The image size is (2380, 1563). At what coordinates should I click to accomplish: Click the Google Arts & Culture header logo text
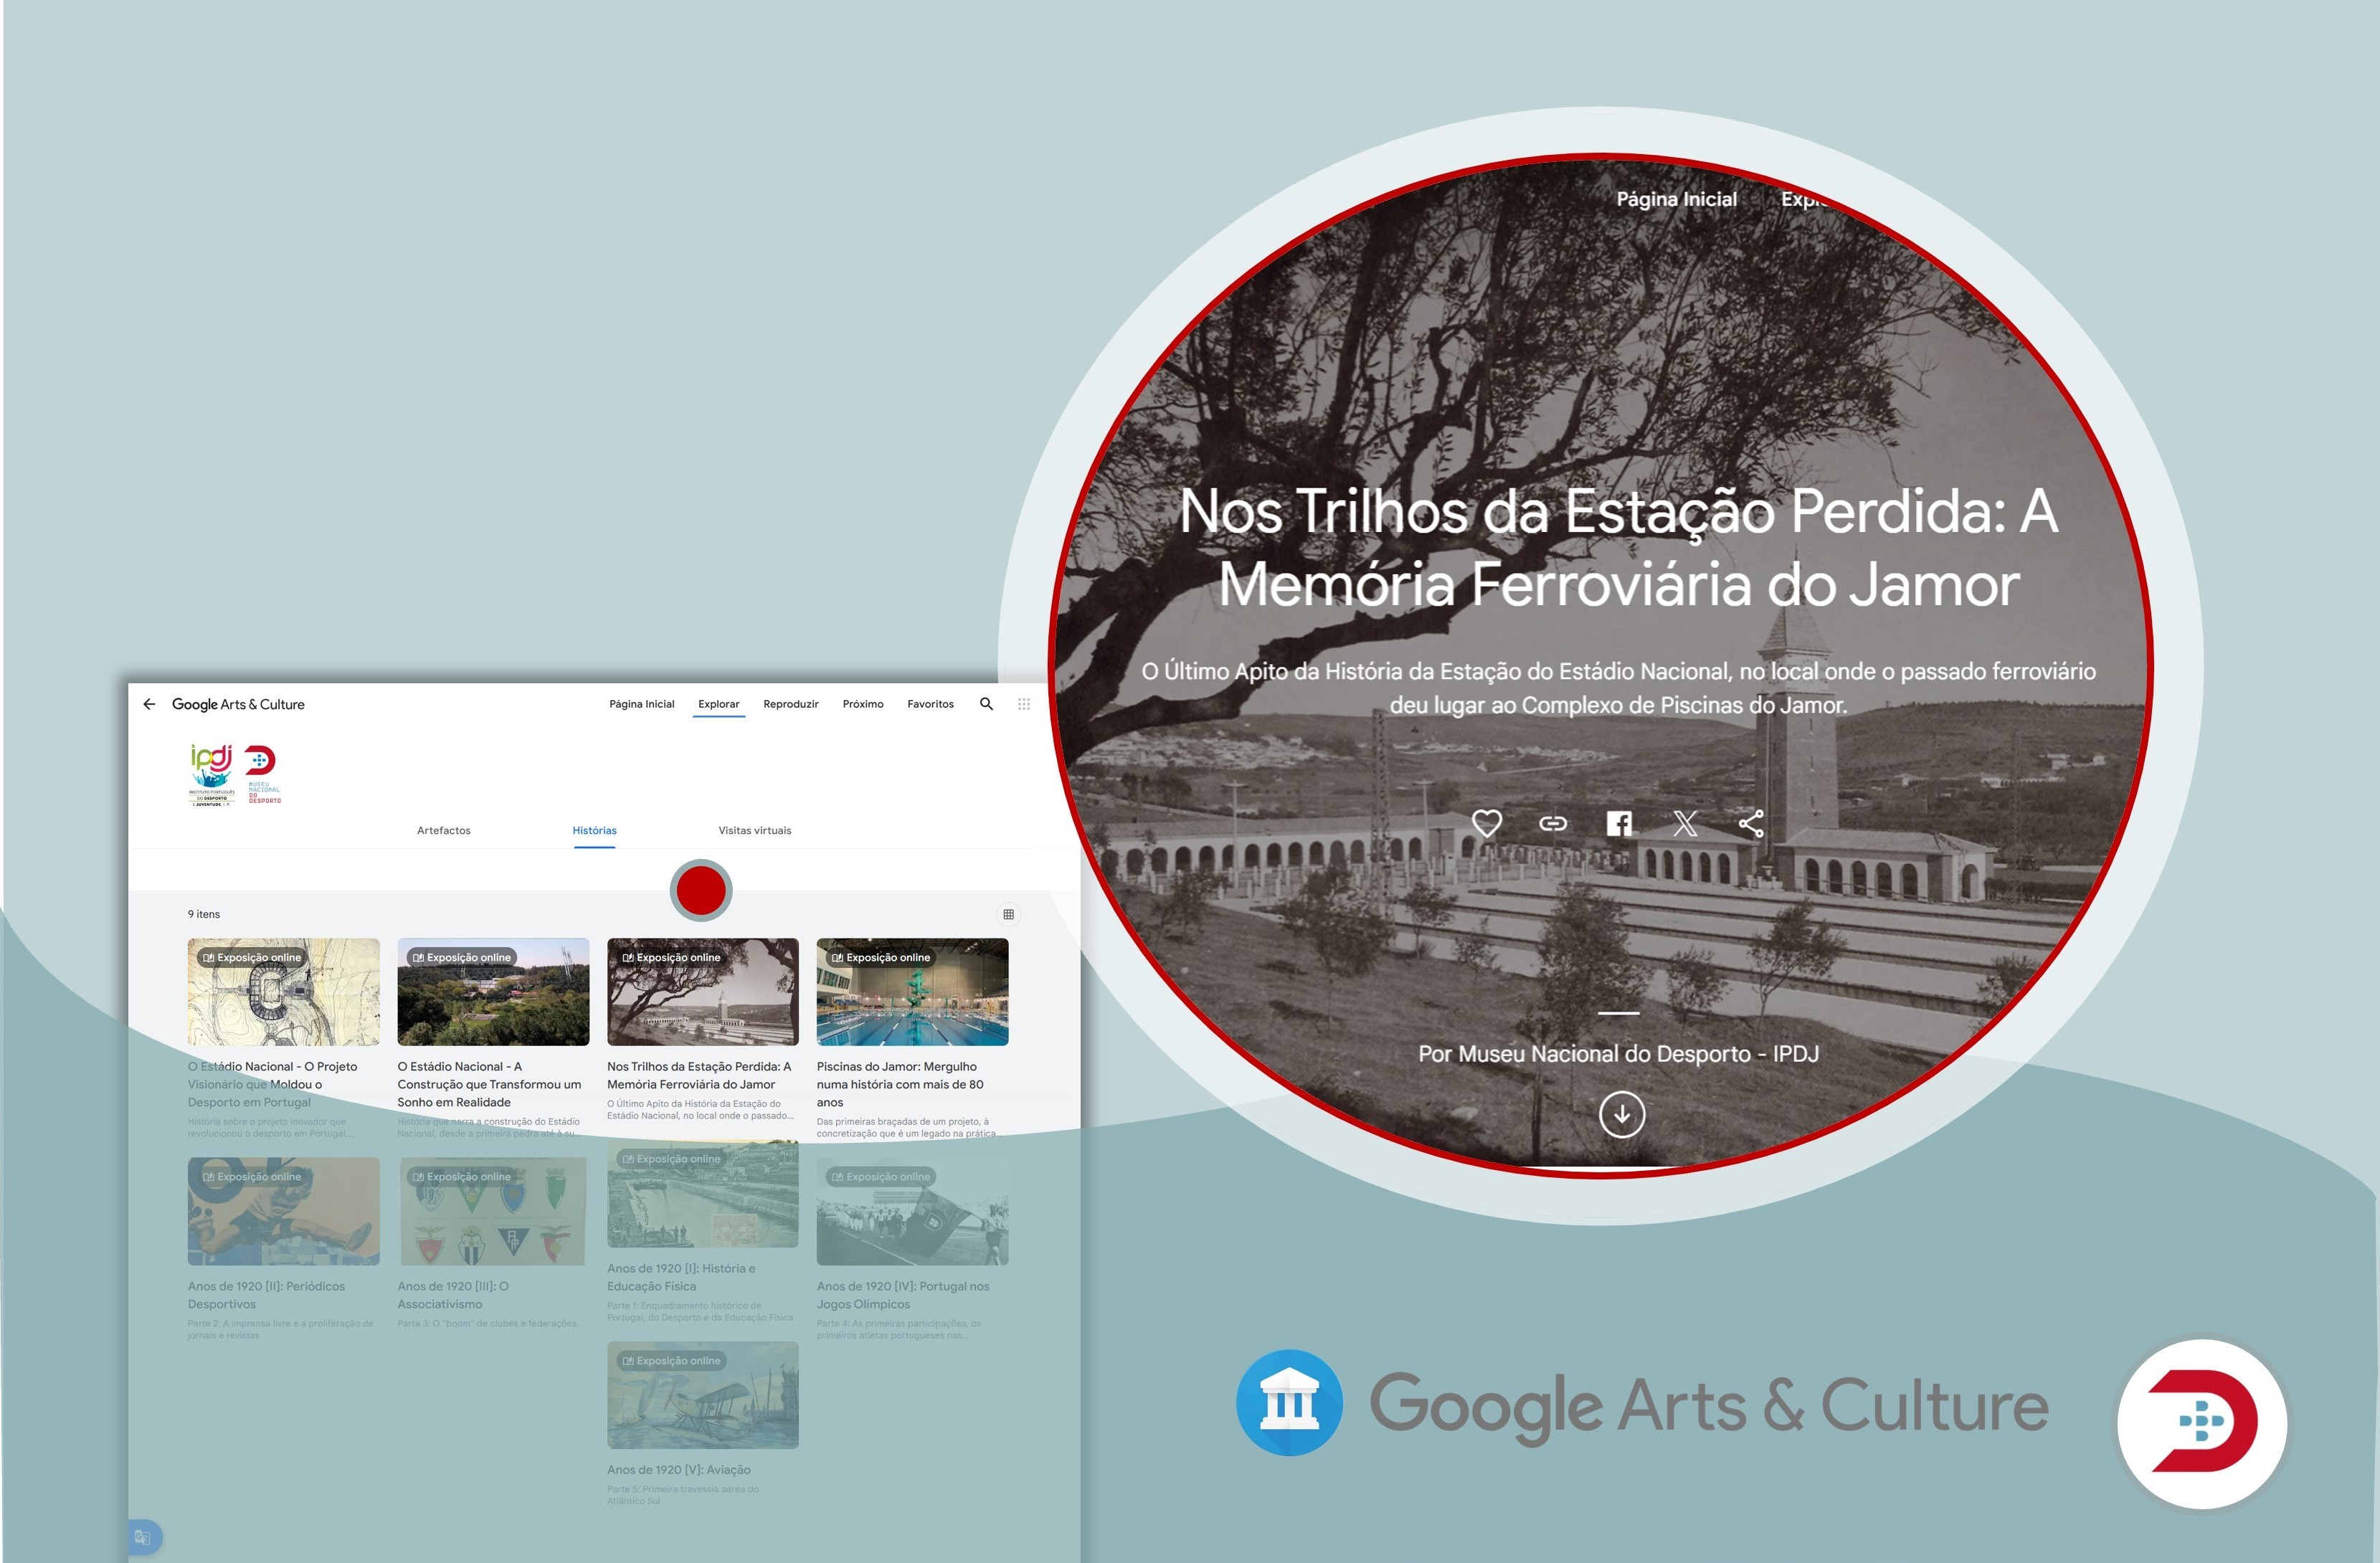(x=238, y=704)
